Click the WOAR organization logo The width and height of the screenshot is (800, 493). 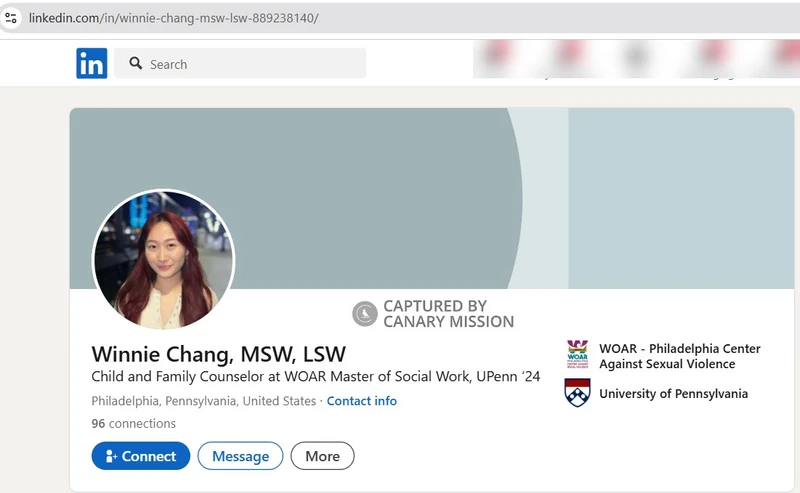[x=578, y=354]
